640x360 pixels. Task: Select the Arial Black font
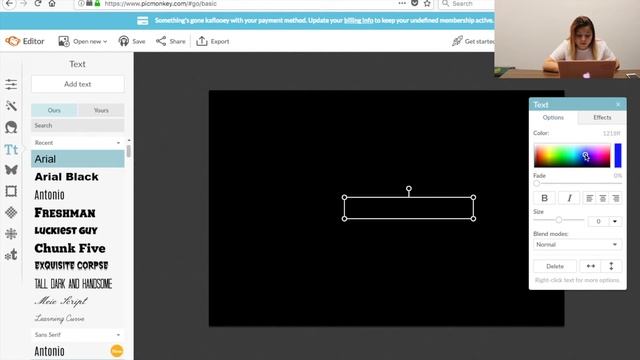point(78,177)
